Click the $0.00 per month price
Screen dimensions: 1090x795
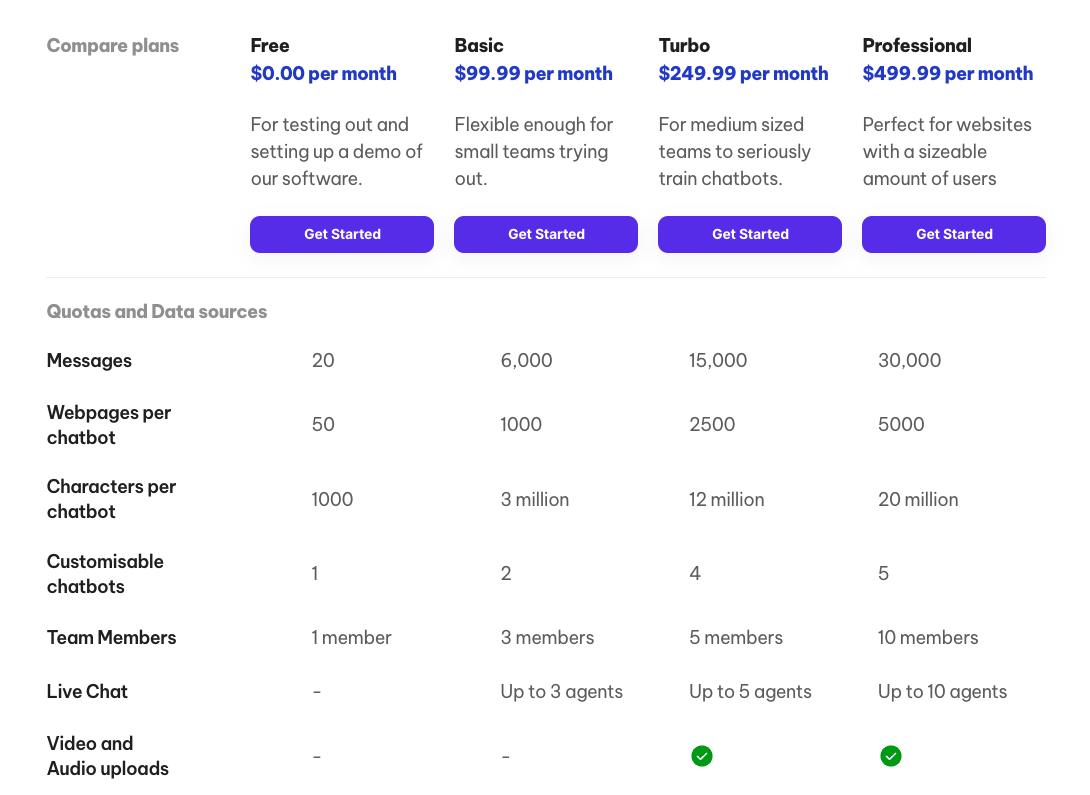[x=323, y=73]
